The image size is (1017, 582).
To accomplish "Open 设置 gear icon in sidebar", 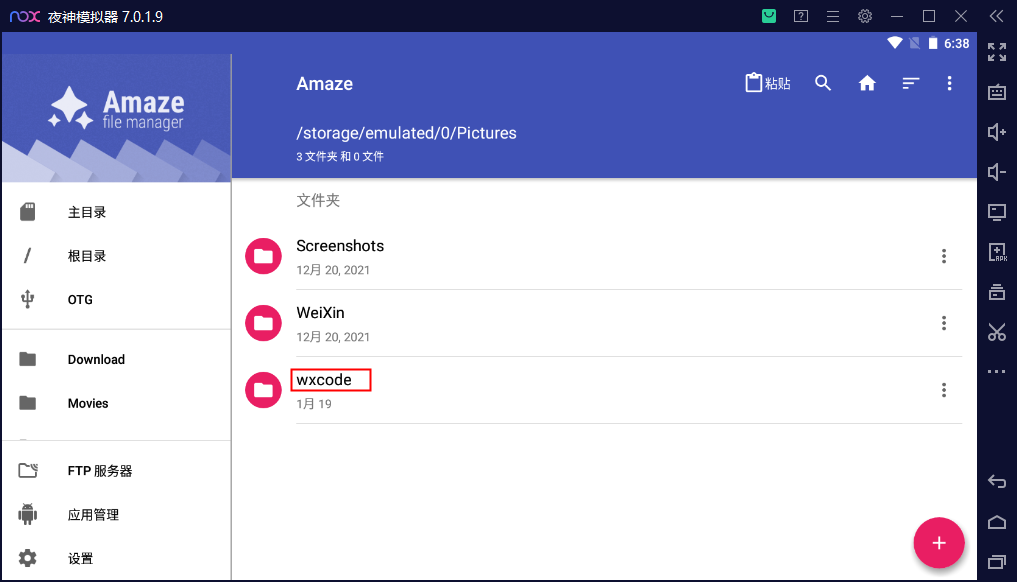I will [x=27, y=558].
